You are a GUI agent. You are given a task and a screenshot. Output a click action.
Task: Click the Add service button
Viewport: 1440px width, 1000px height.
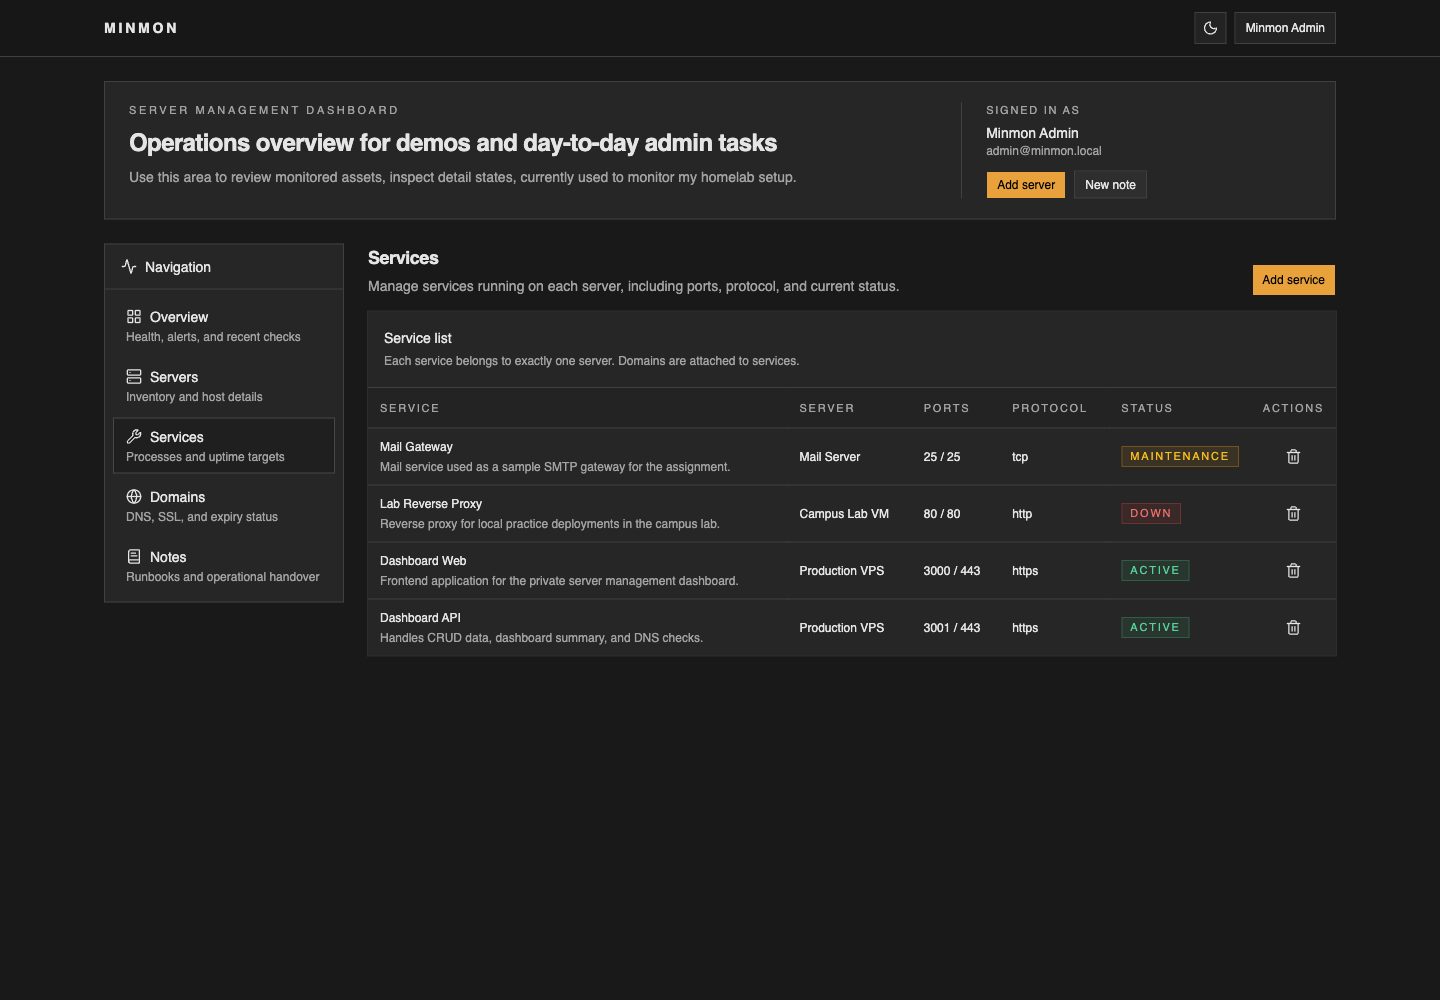1293,280
